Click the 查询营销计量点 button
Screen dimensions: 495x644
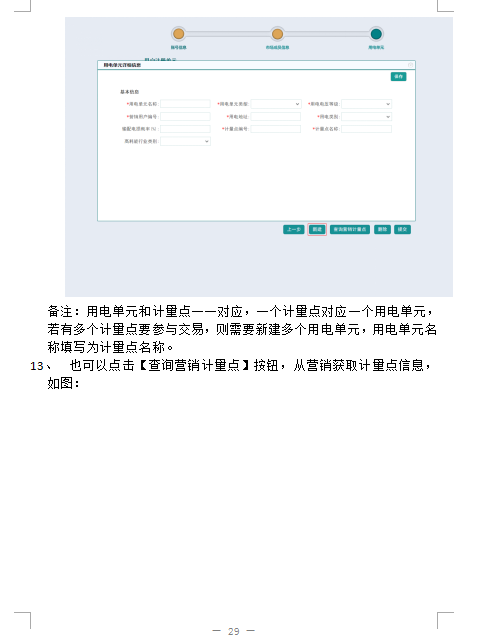(x=350, y=229)
